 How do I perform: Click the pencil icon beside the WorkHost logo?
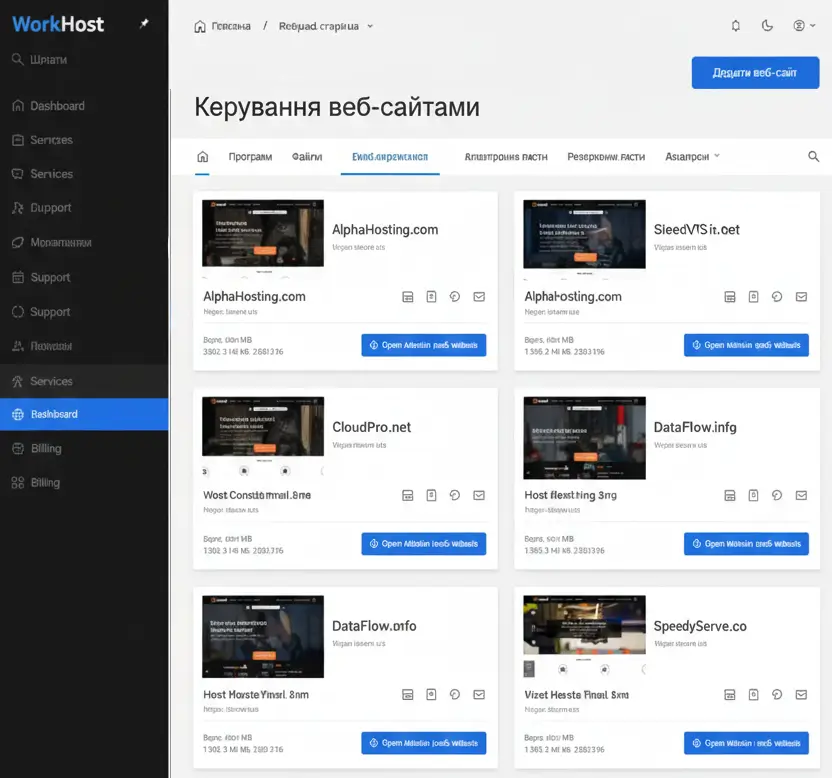(x=145, y=22)
